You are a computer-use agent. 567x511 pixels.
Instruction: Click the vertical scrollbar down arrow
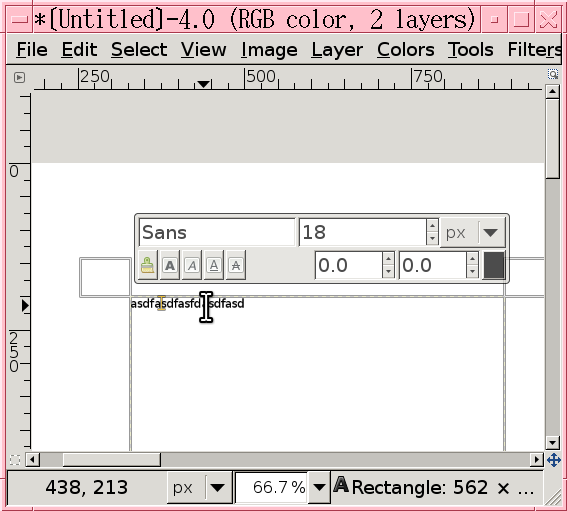click(x=552, y=442)
